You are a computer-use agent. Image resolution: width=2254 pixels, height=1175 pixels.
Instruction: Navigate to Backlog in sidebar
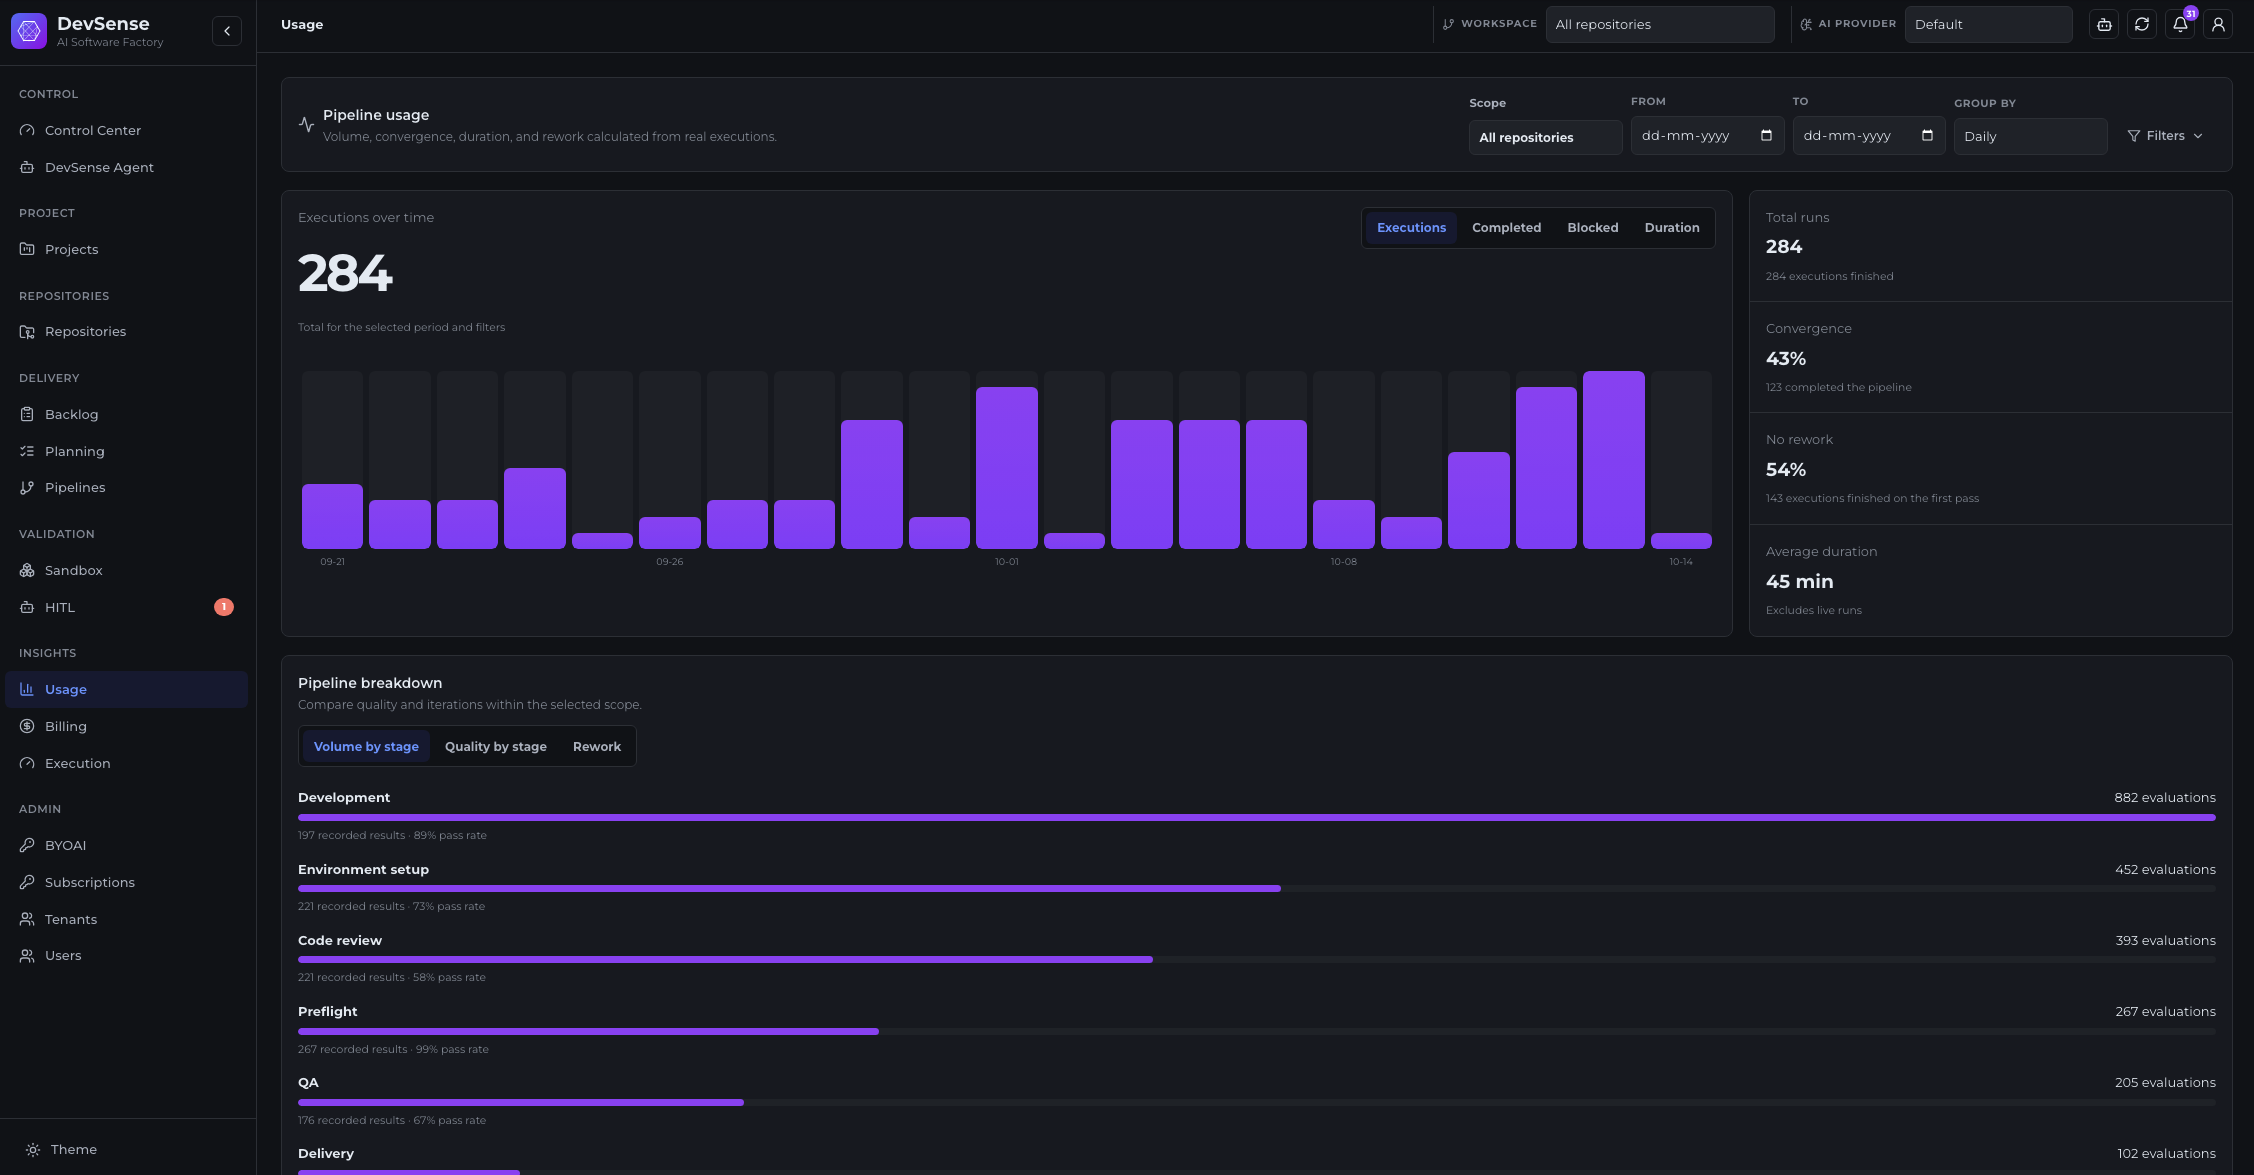coord(126,414)
